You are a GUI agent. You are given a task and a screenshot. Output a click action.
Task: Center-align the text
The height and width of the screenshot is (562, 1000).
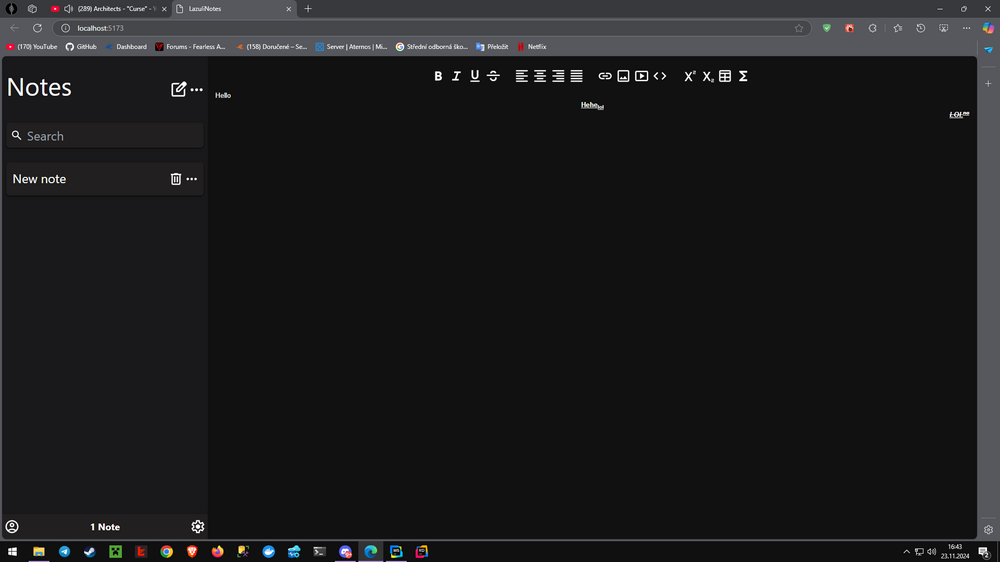click(x=540, y=76)
